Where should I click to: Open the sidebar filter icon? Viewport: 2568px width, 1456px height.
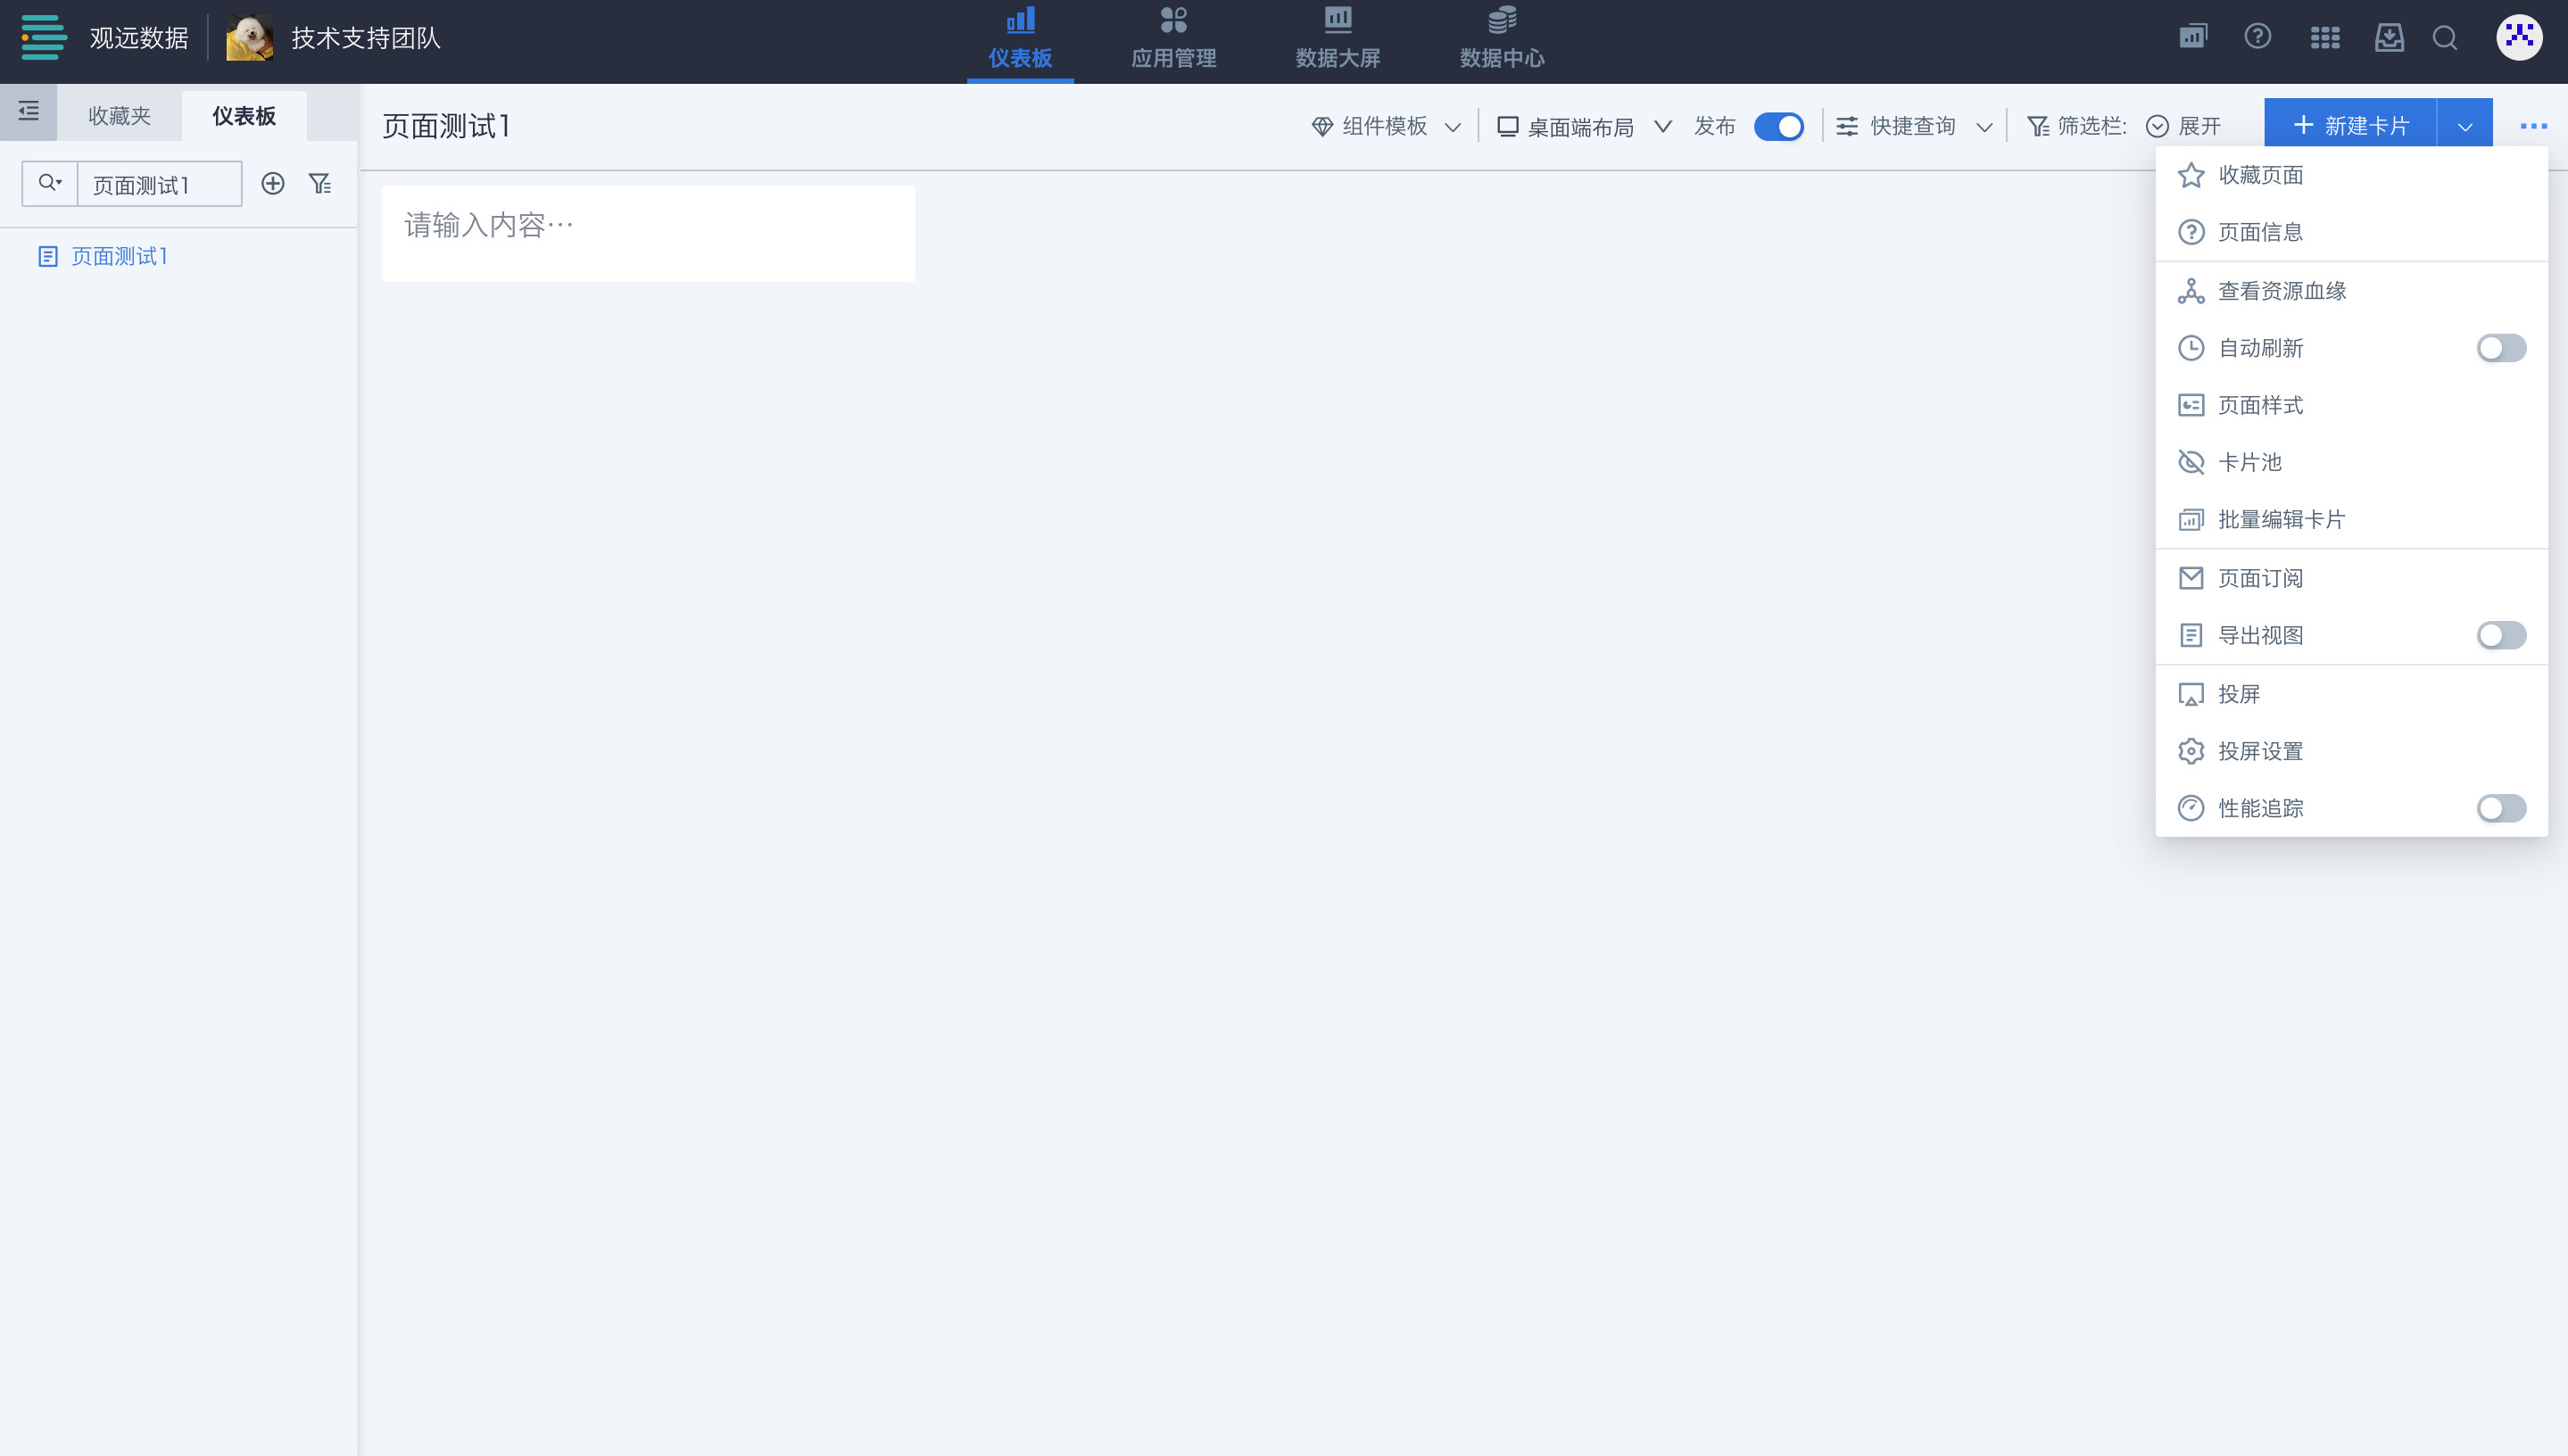[x=320, y=184]
